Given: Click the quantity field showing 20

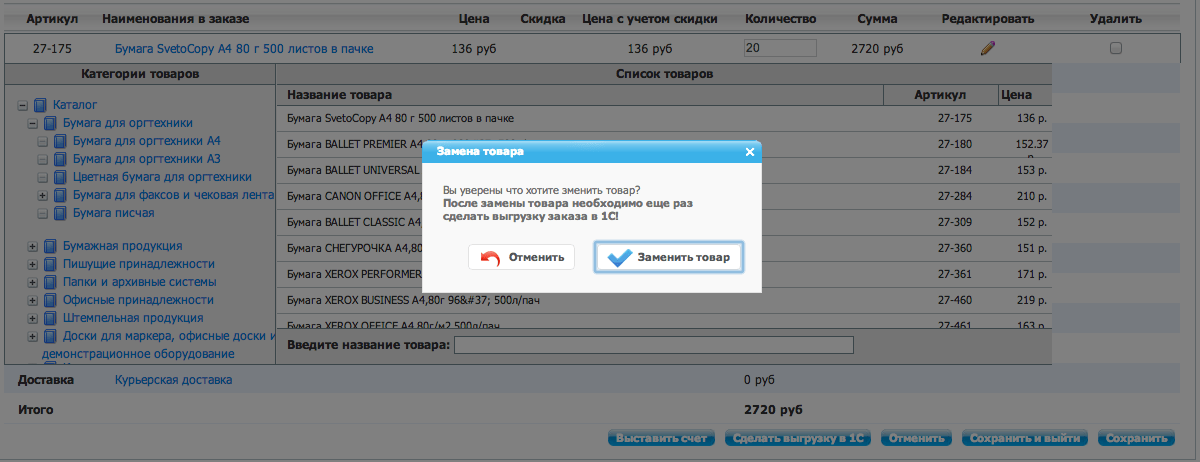Looking at the screenshot, I should click(x=780, y=48).
